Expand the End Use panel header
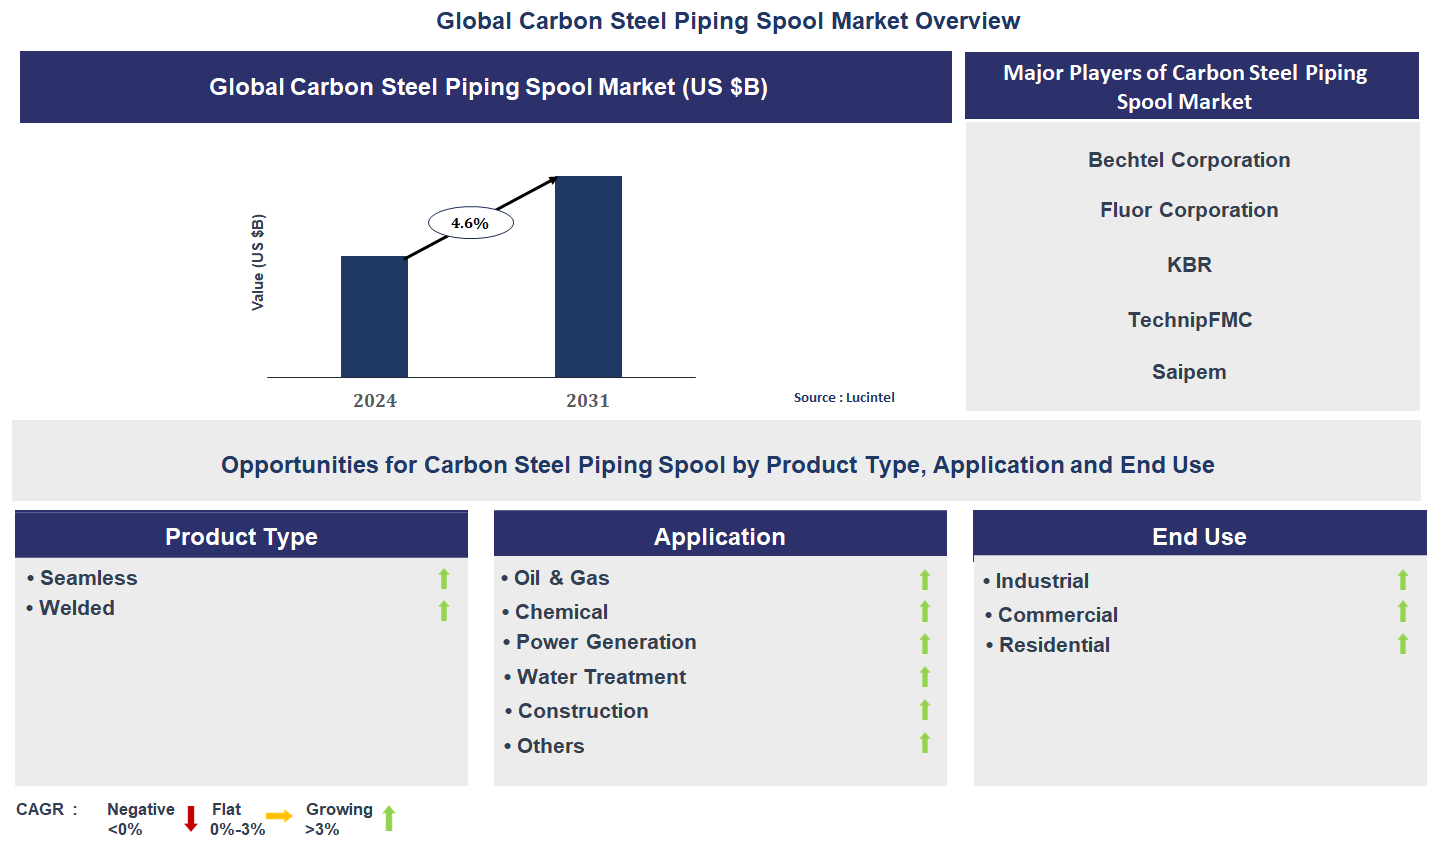Screen dimensions: 1443x847 [1199, 536]
